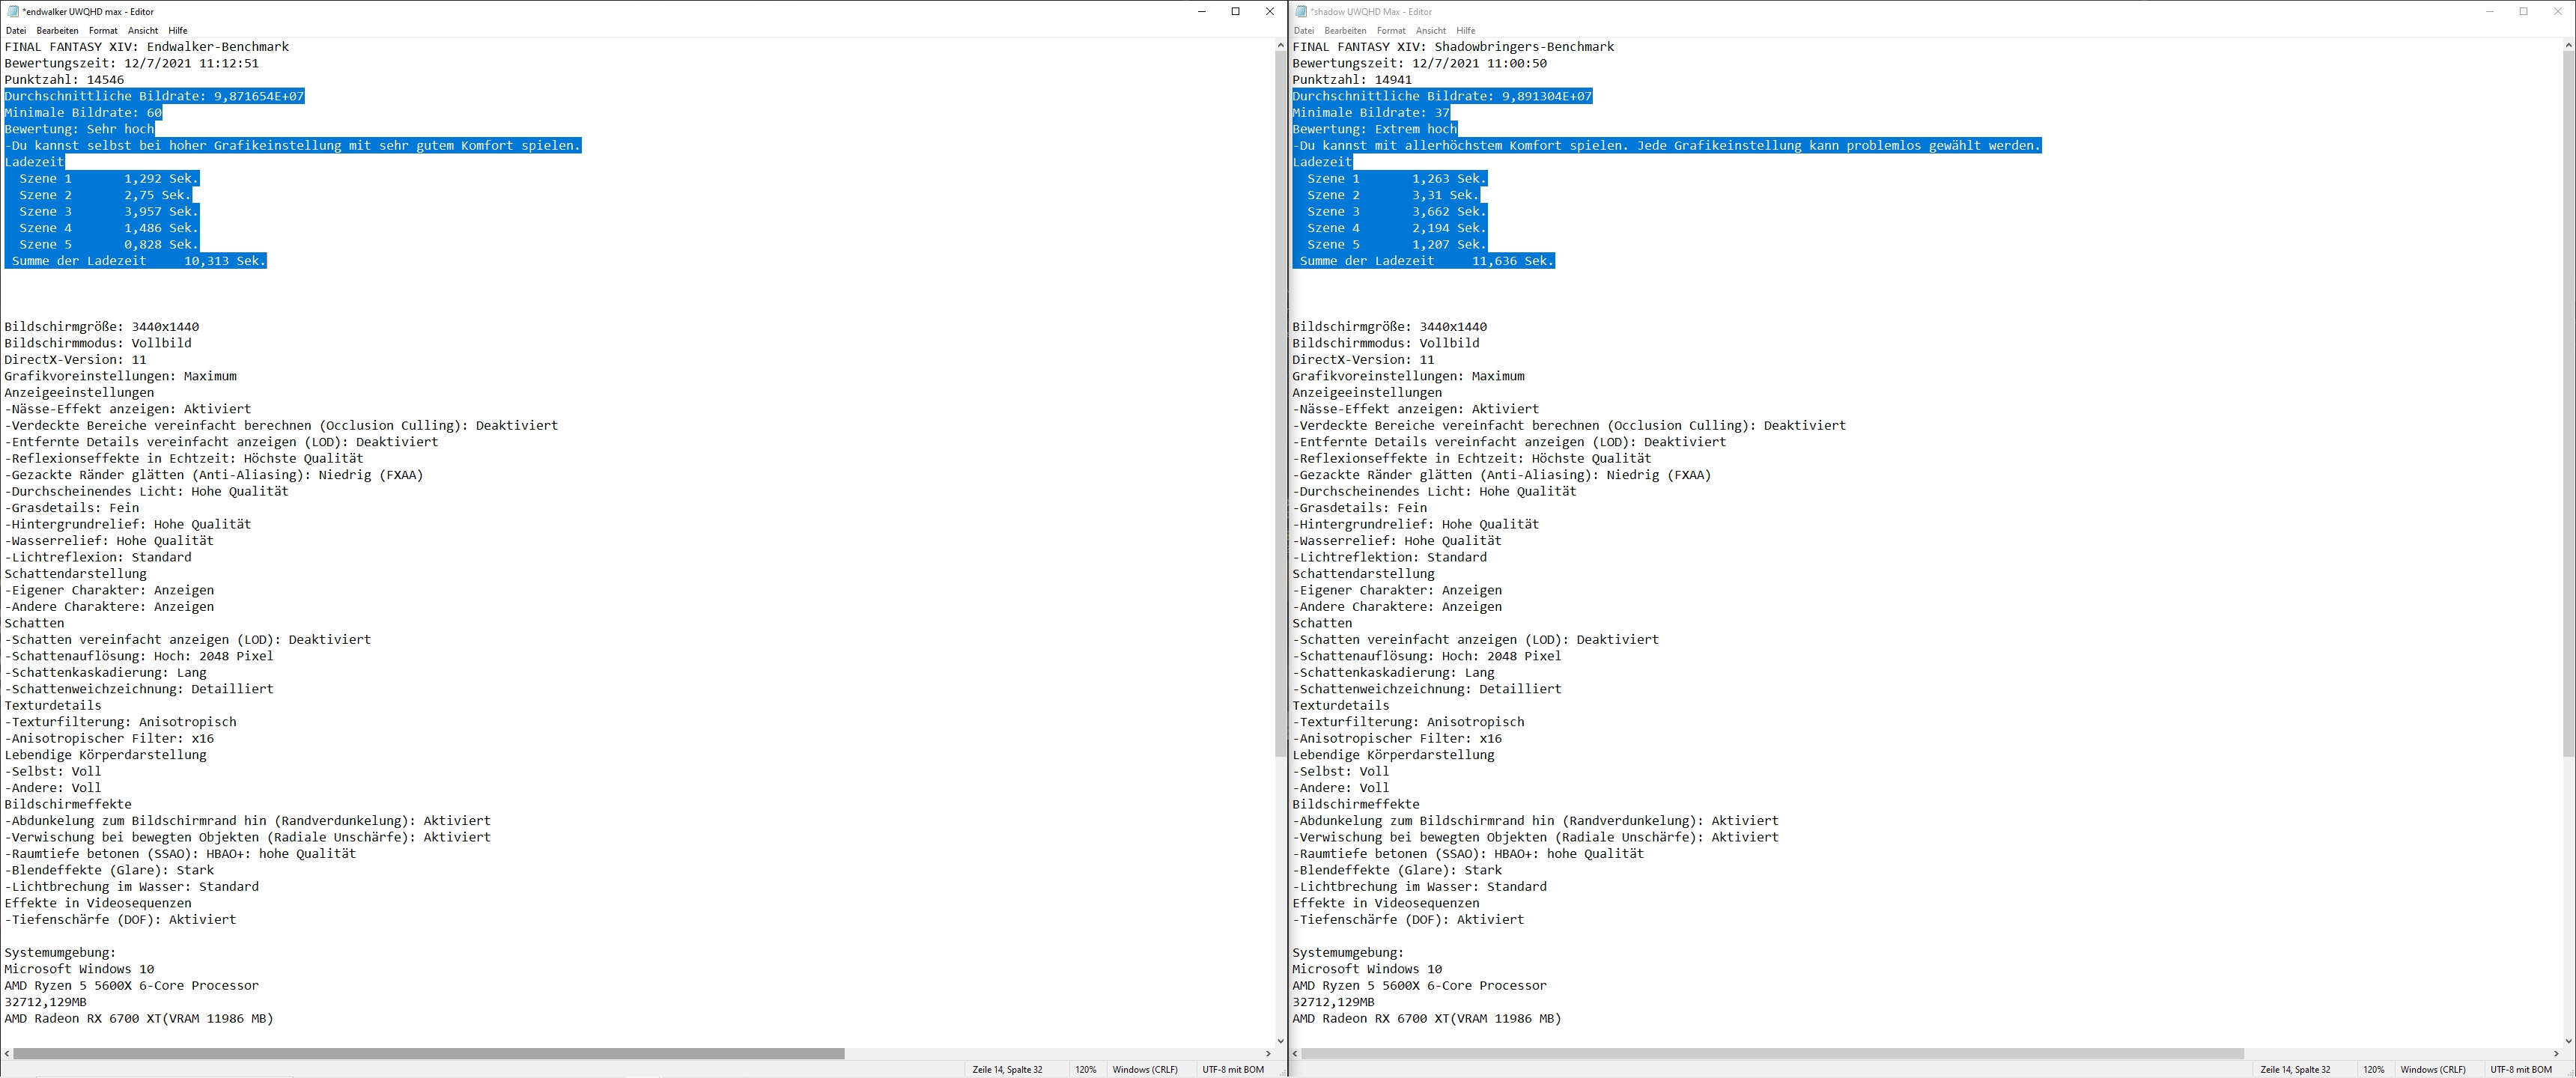The image size is (2576, 1078).
Task: Click Radeon RX 6700 XT line in right editor
Action: tap(1426, 1018)
